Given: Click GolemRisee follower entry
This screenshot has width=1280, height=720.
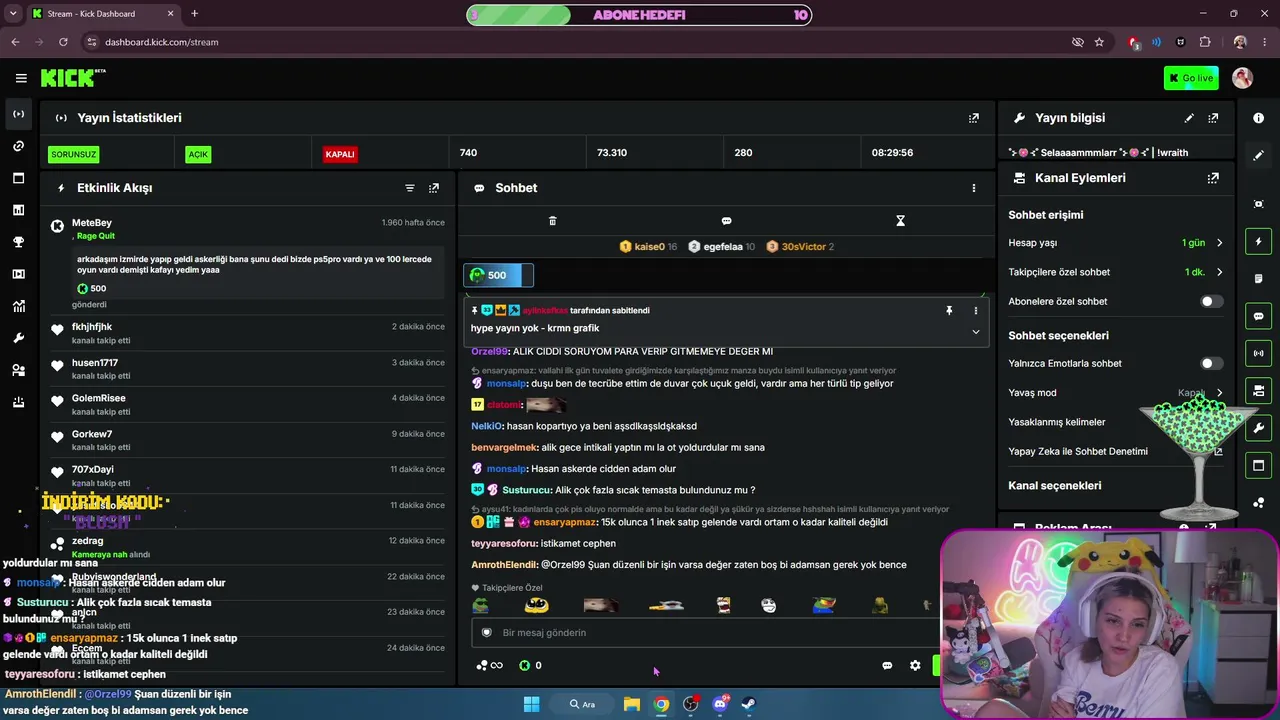Looking at the screenshot, I should (248, 404).
